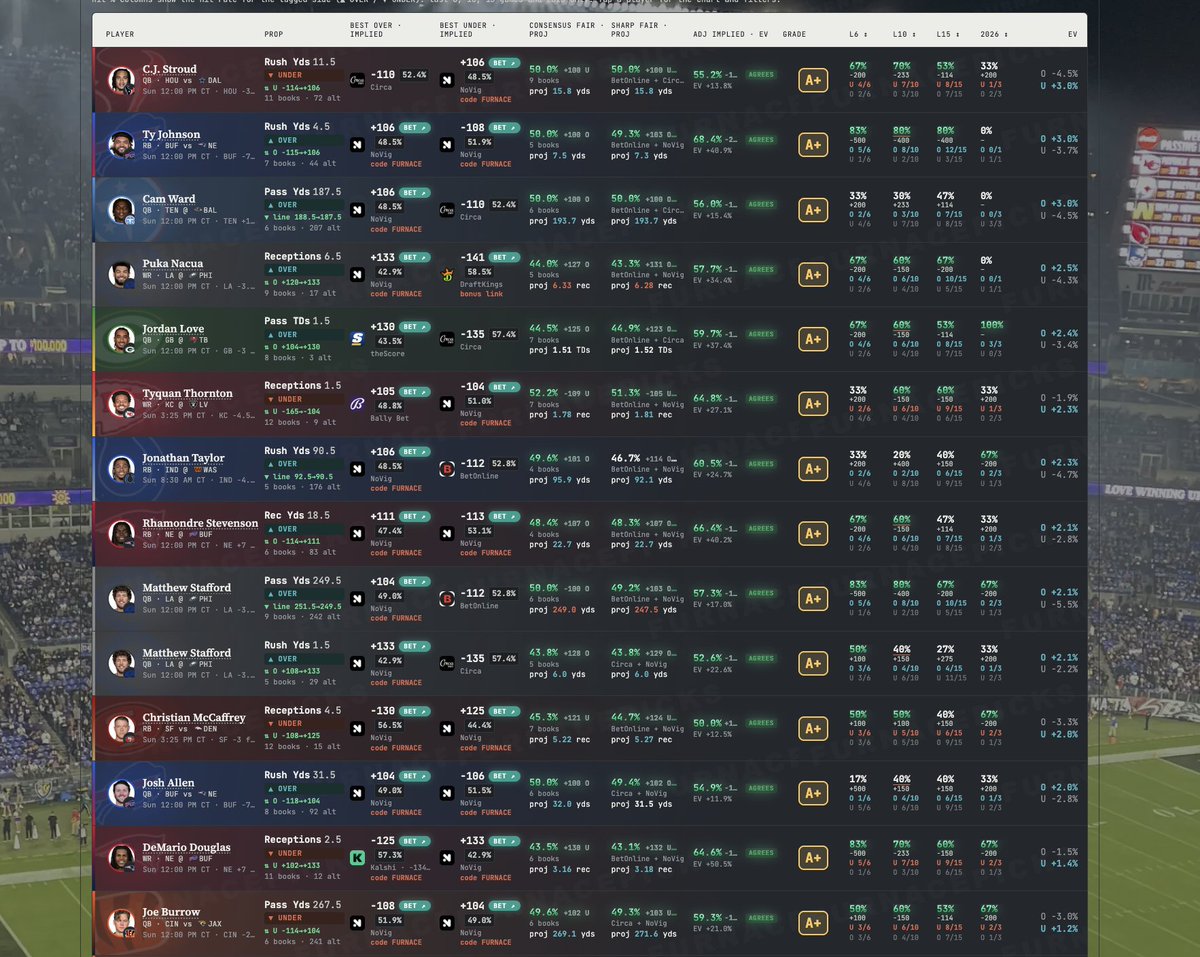
Task: Click the ADJ IMPLIED · EV header
Action: (730, 34)
